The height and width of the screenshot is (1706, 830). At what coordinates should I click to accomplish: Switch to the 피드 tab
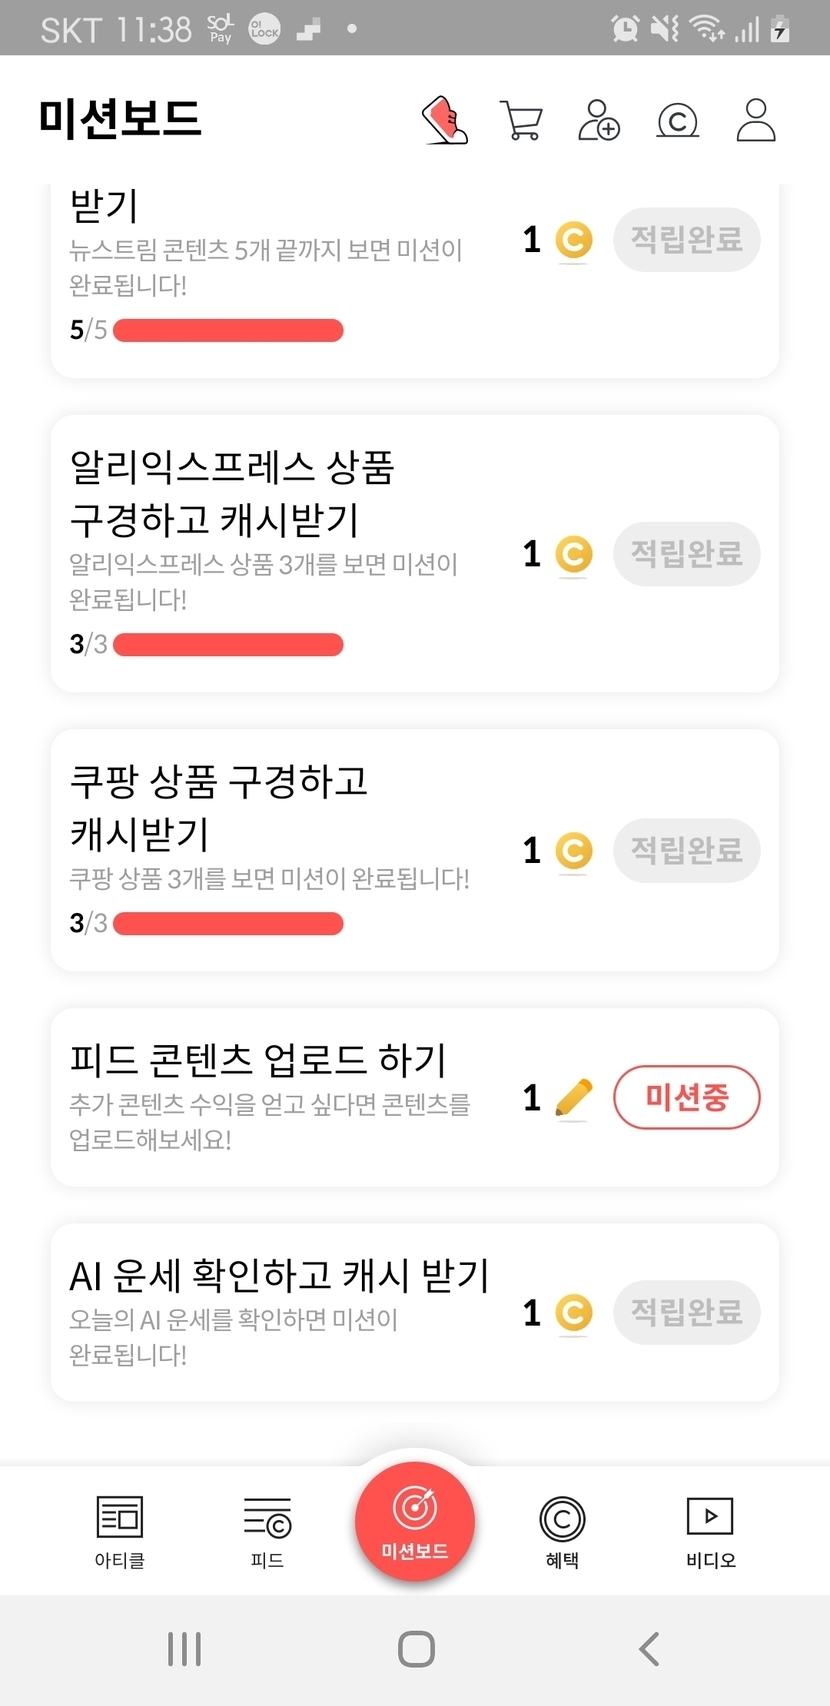(x=267, y=1530)
